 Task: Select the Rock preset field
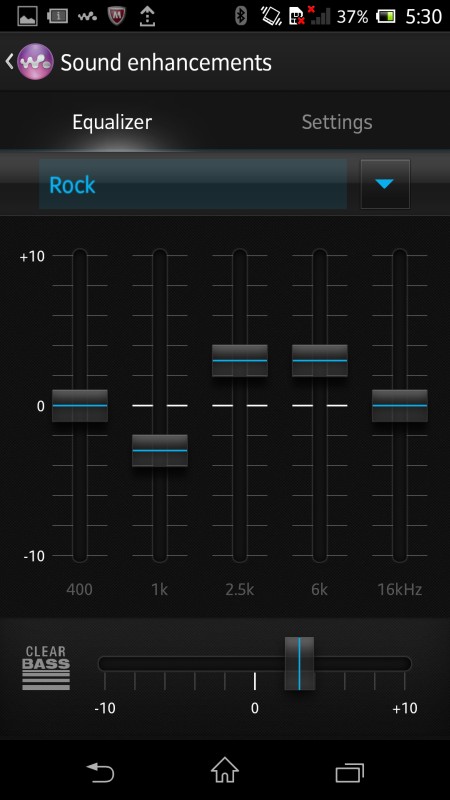pyautogui.click(x=193, y=184)
